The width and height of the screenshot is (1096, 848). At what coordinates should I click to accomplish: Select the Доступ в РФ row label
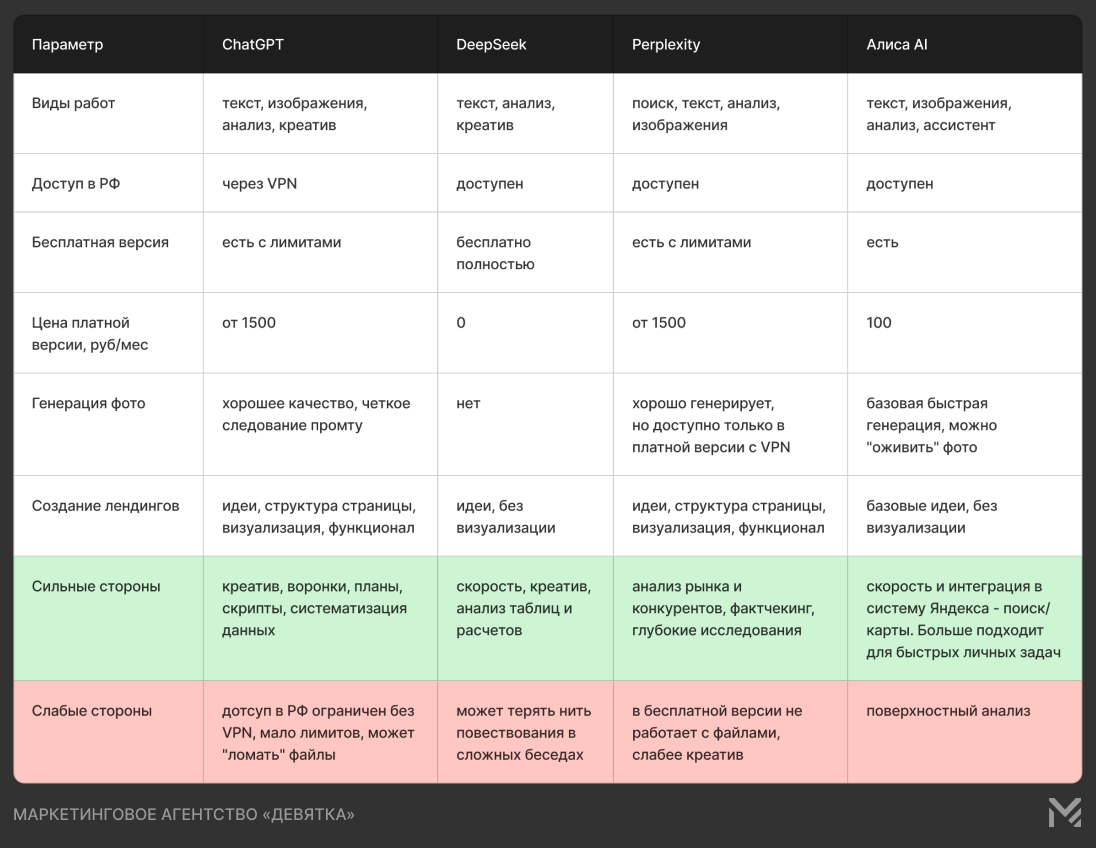pos(76,184)
